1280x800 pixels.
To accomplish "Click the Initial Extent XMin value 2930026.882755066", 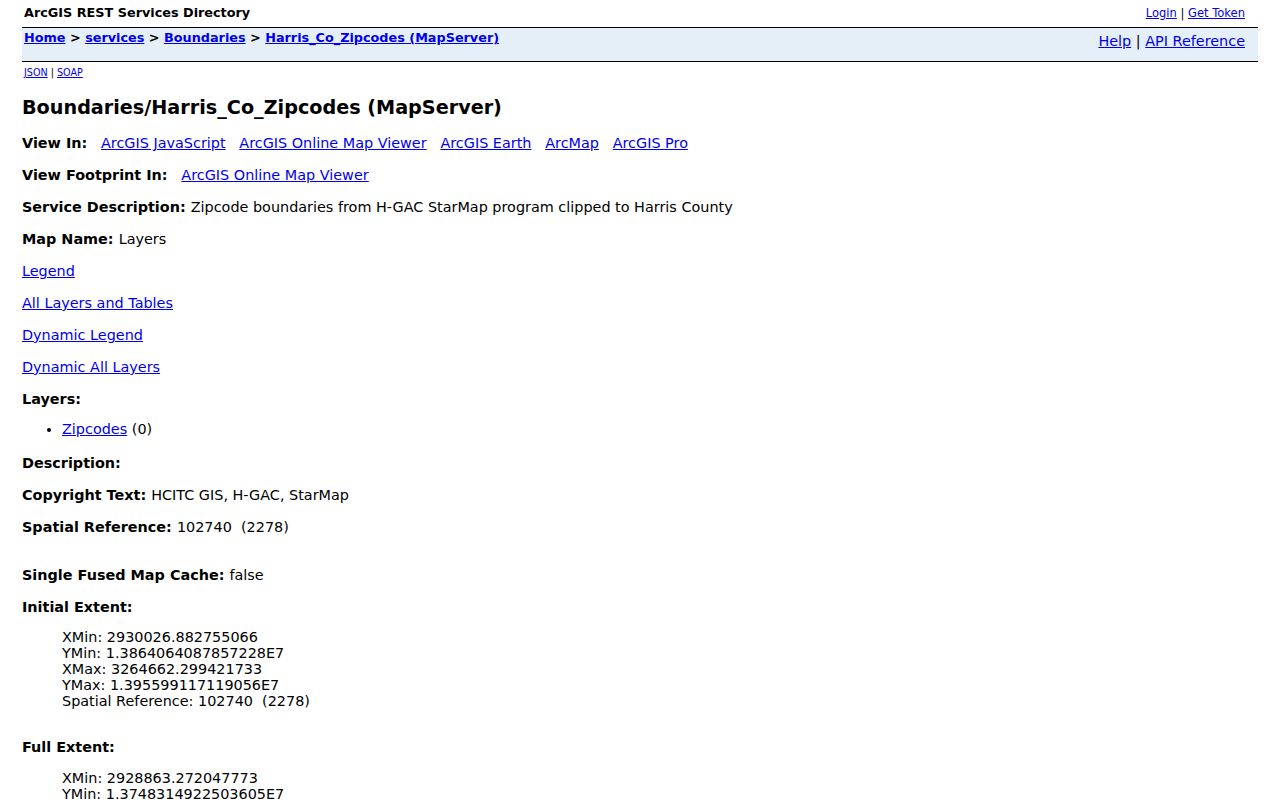I will (x=182, y=637).
